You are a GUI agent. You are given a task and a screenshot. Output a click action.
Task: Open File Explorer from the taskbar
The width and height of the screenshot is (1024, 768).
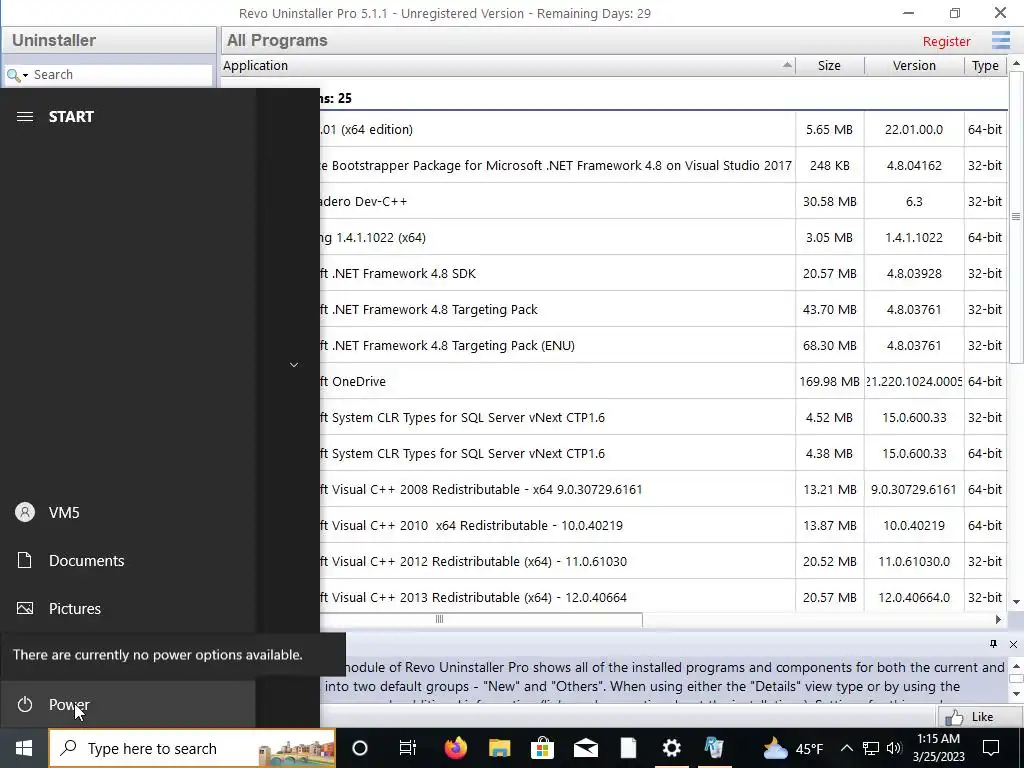(x=499, y=748)
